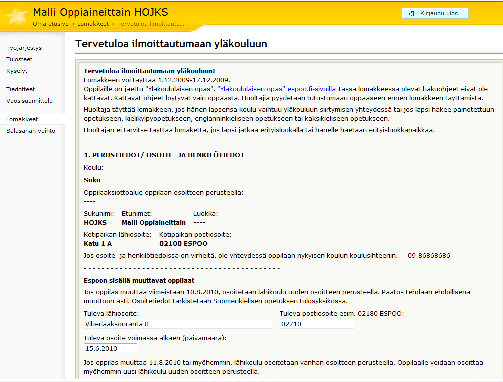The height and width of the screenshot is (382, 503).
Task: Click the logout icon in Kirjaudu ulos button
Action: [x=412, y=13]
